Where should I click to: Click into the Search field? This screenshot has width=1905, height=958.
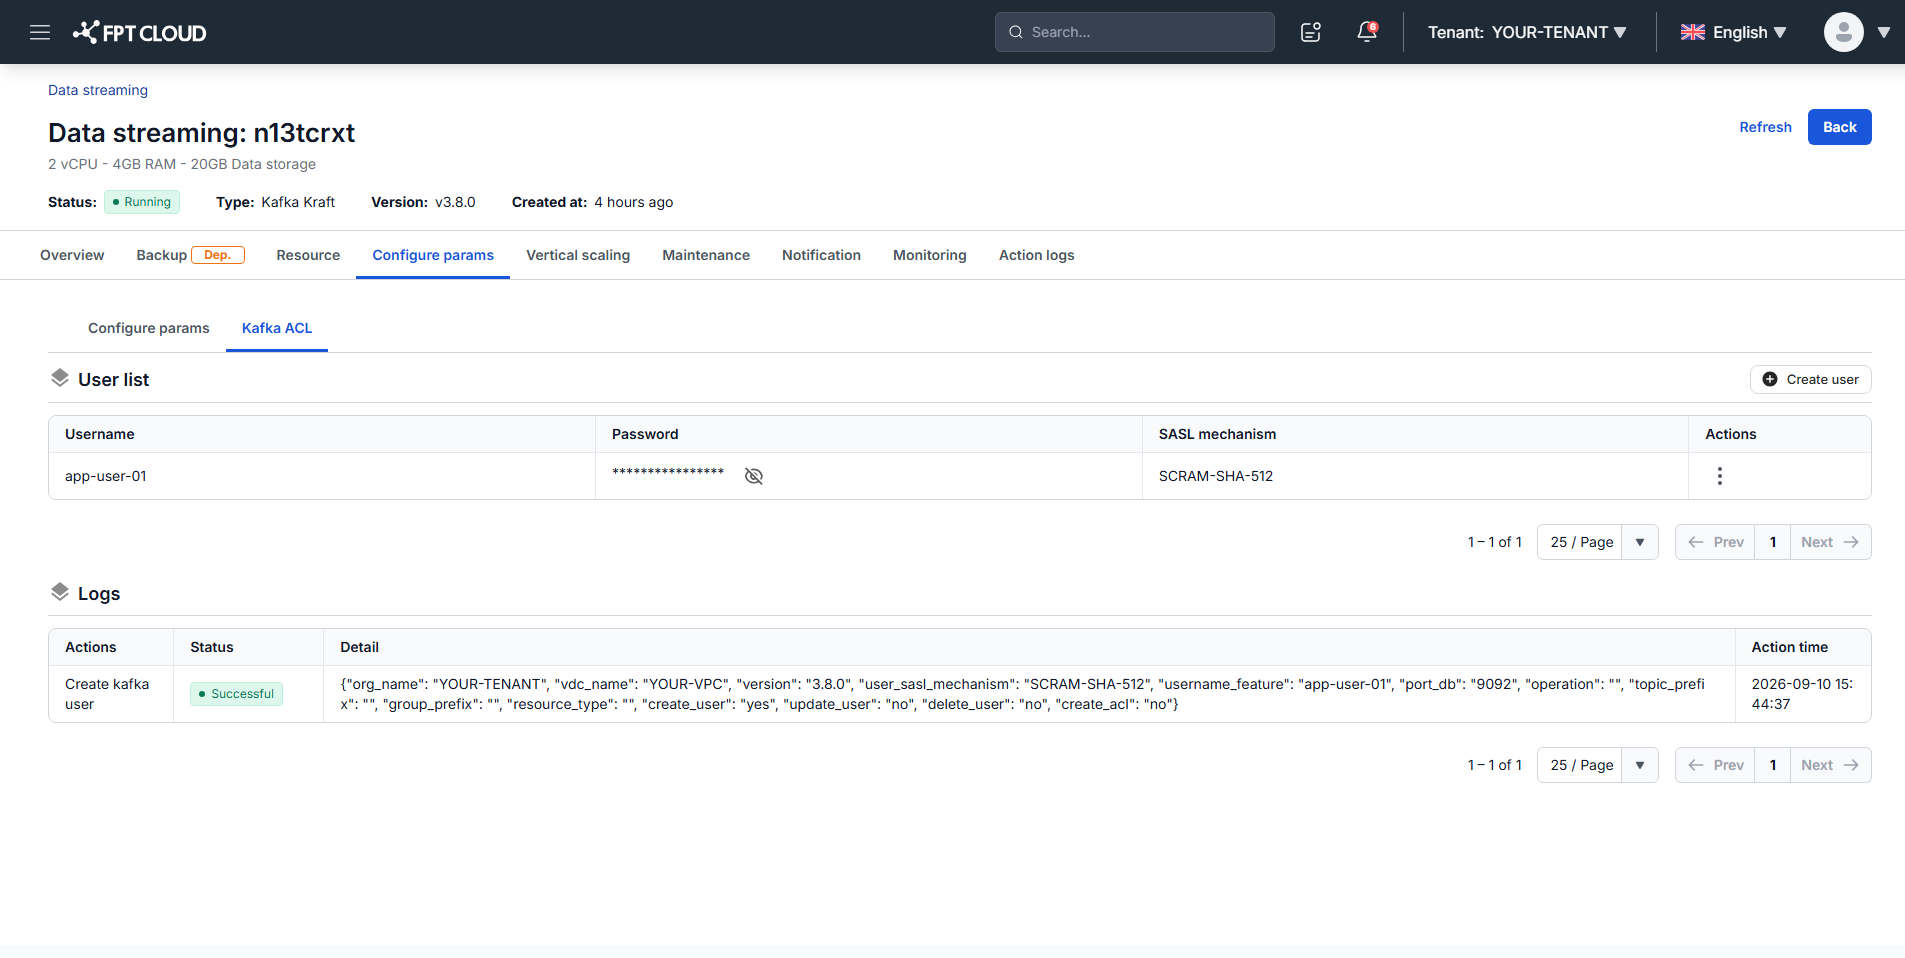tap(1135, 32)
